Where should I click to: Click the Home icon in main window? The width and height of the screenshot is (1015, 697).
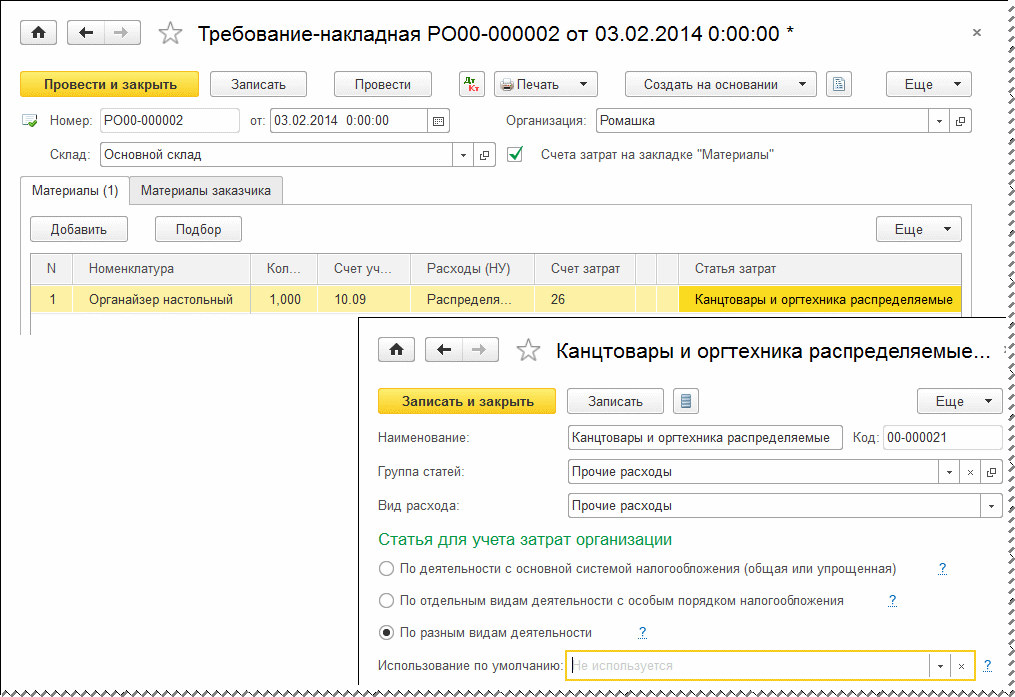click(x=39, y=33)
